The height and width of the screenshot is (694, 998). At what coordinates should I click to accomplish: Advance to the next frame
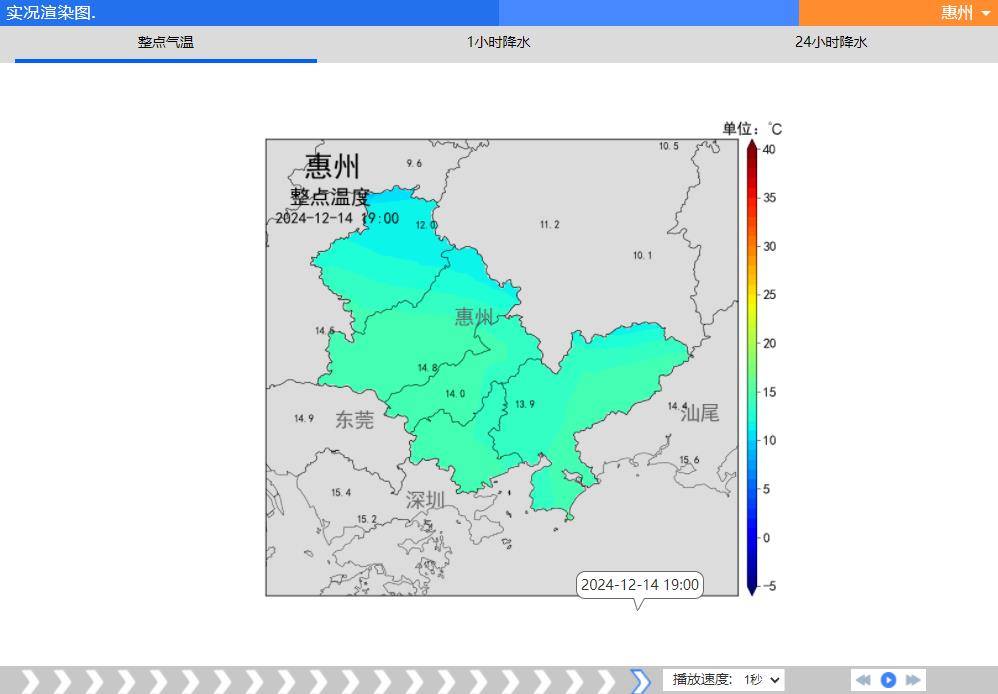913,680
